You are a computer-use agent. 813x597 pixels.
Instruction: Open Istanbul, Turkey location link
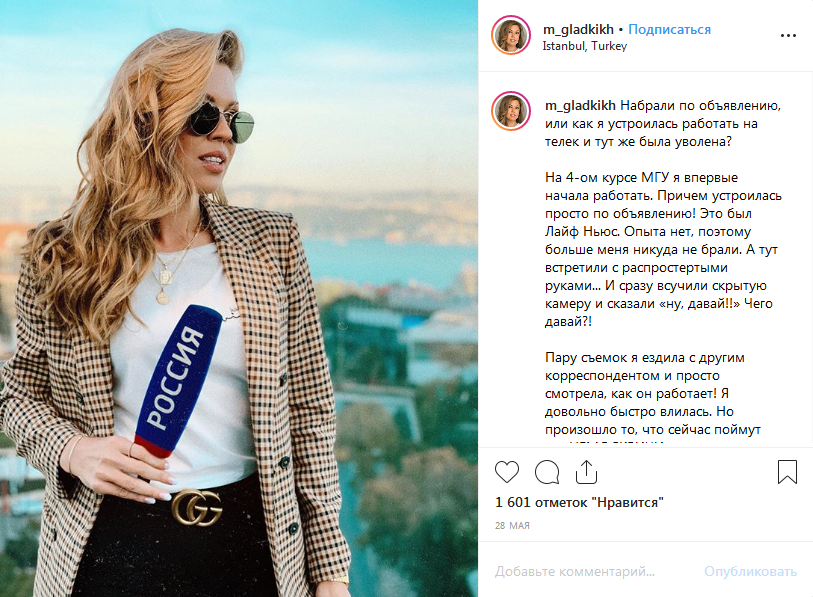tap(585, 46)
